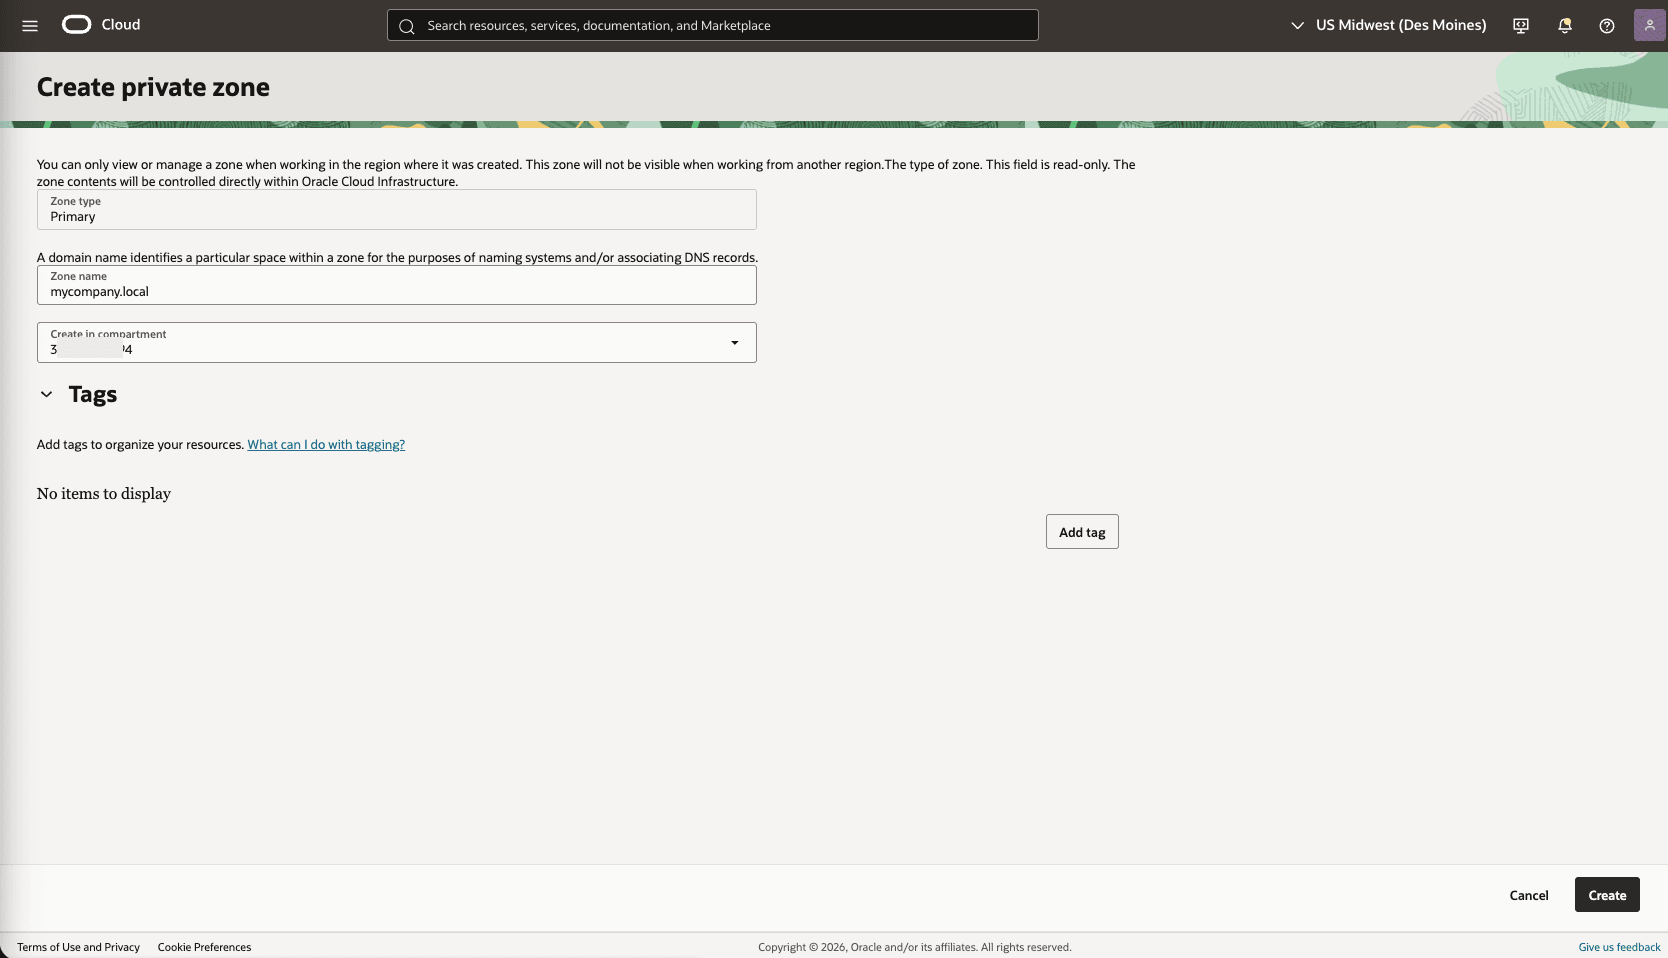Select the Zone type Primary field
Image resolution: width=1668 pixels, height=958 pixels.
coord(396,210)
